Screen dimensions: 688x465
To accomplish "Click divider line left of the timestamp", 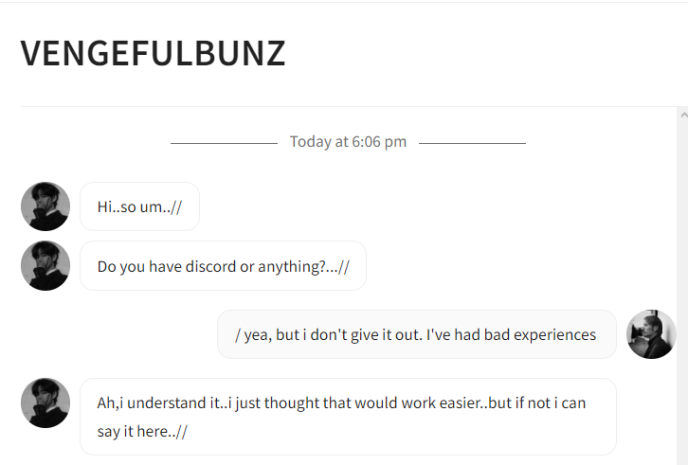I will pyautogui.click(x=224, y=143).
